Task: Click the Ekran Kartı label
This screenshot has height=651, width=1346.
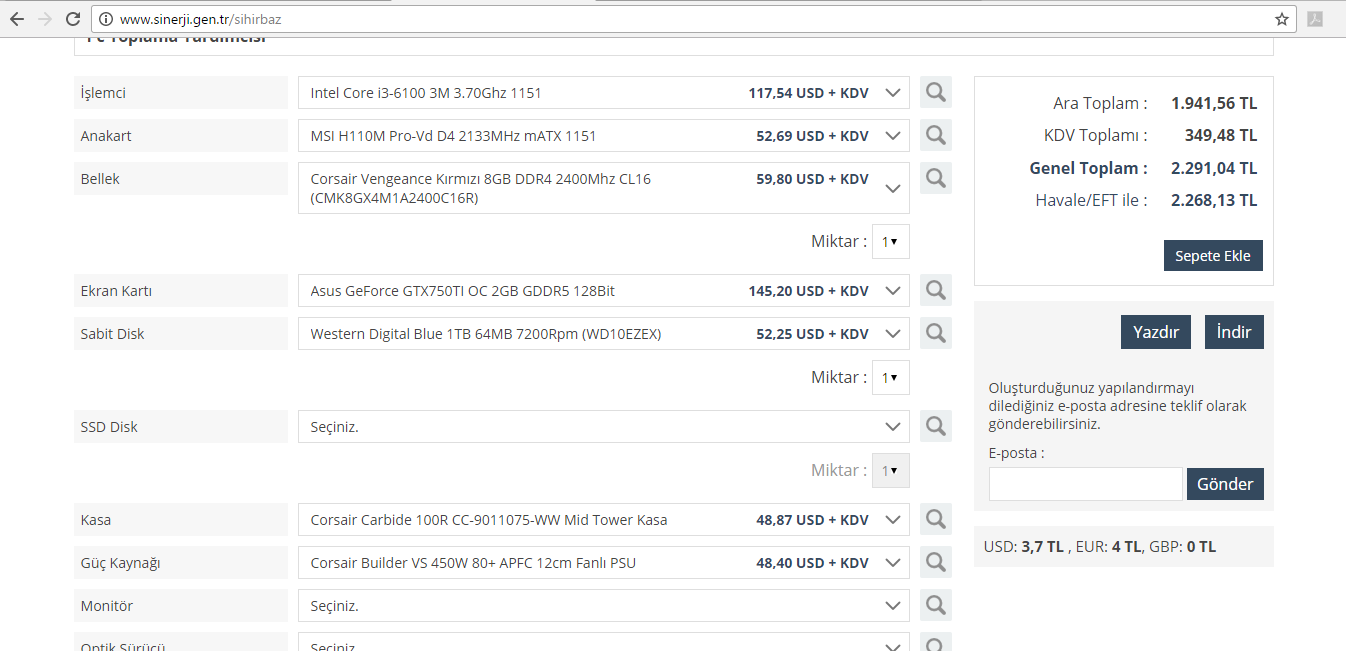Action: pos(116,291)
